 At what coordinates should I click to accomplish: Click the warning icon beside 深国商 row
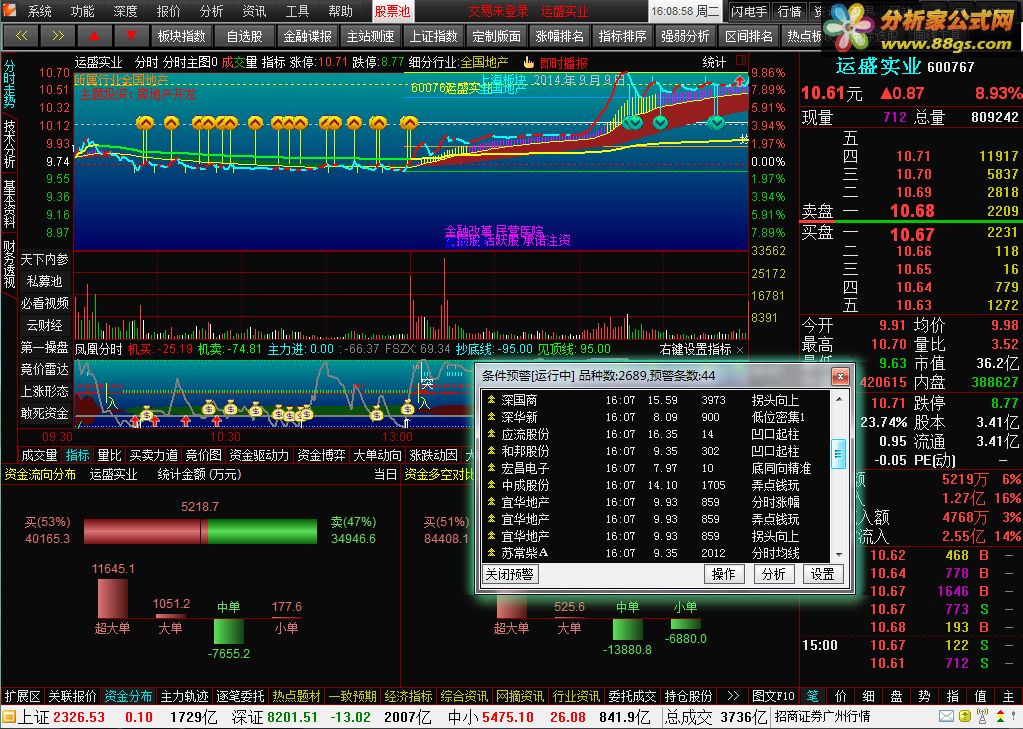(491, 400)
